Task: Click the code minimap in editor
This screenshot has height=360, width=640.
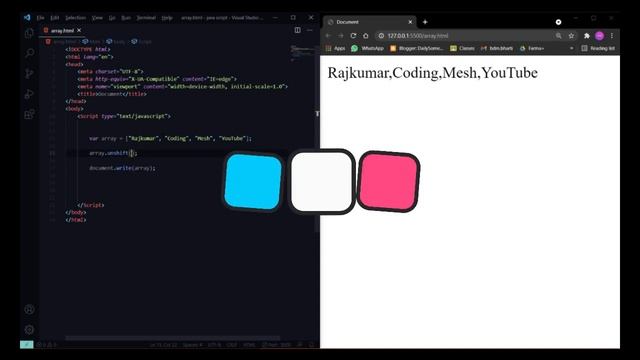Action: (x=302, y=53)
